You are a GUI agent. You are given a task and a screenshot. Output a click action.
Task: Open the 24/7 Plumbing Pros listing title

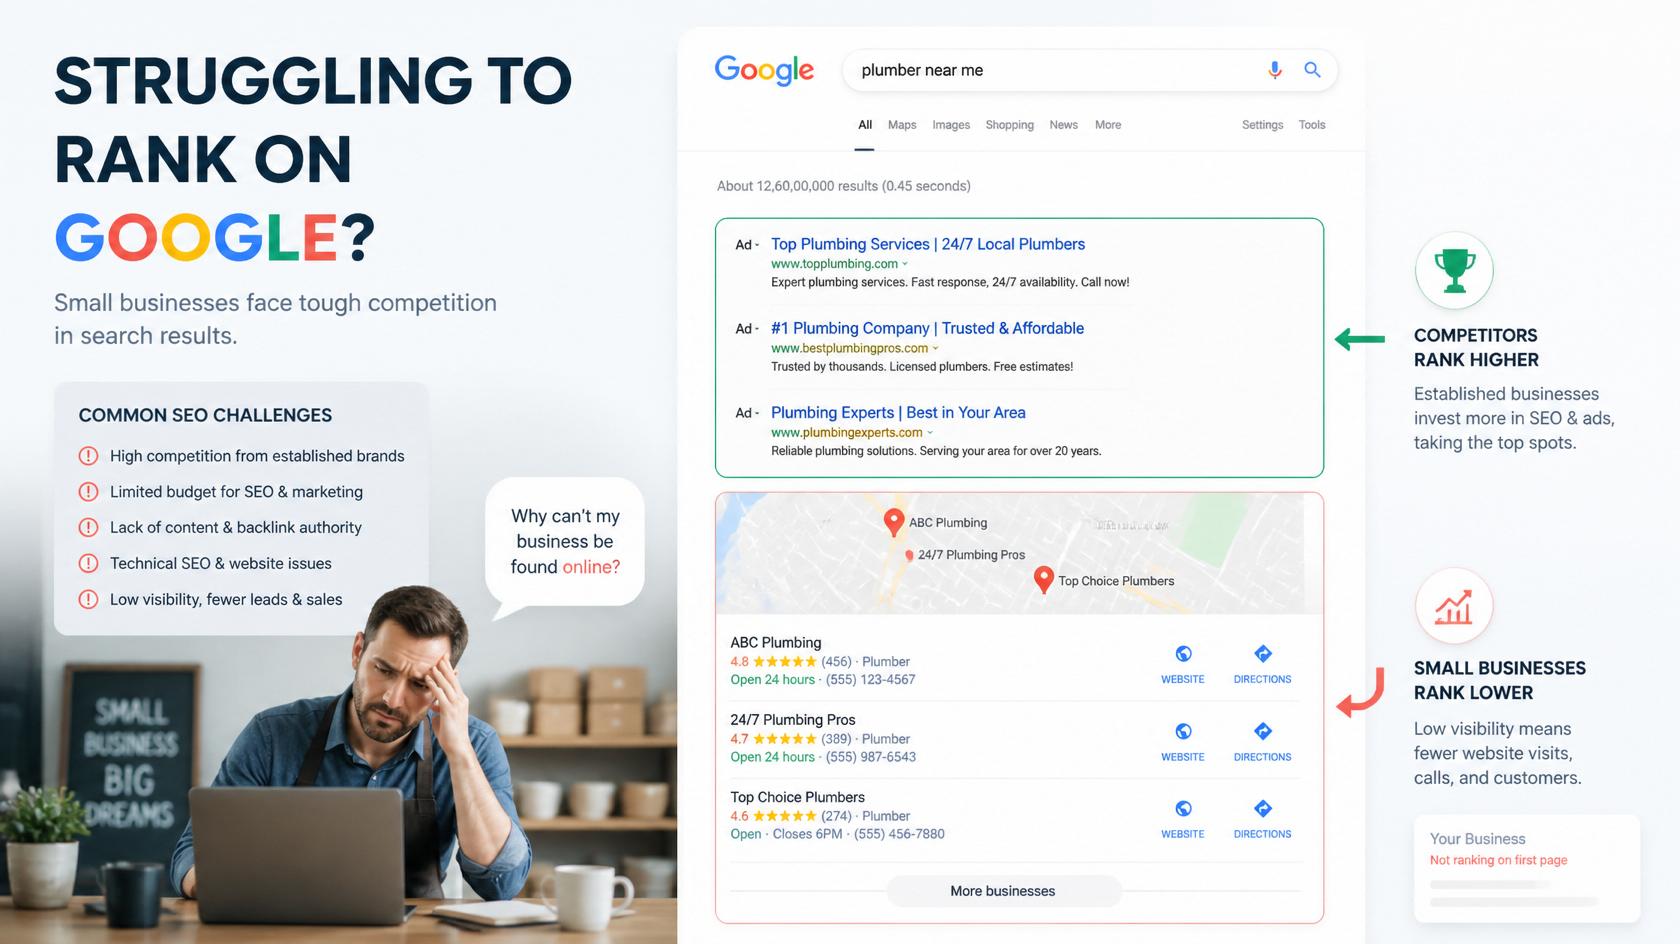(x=793, y=720)
